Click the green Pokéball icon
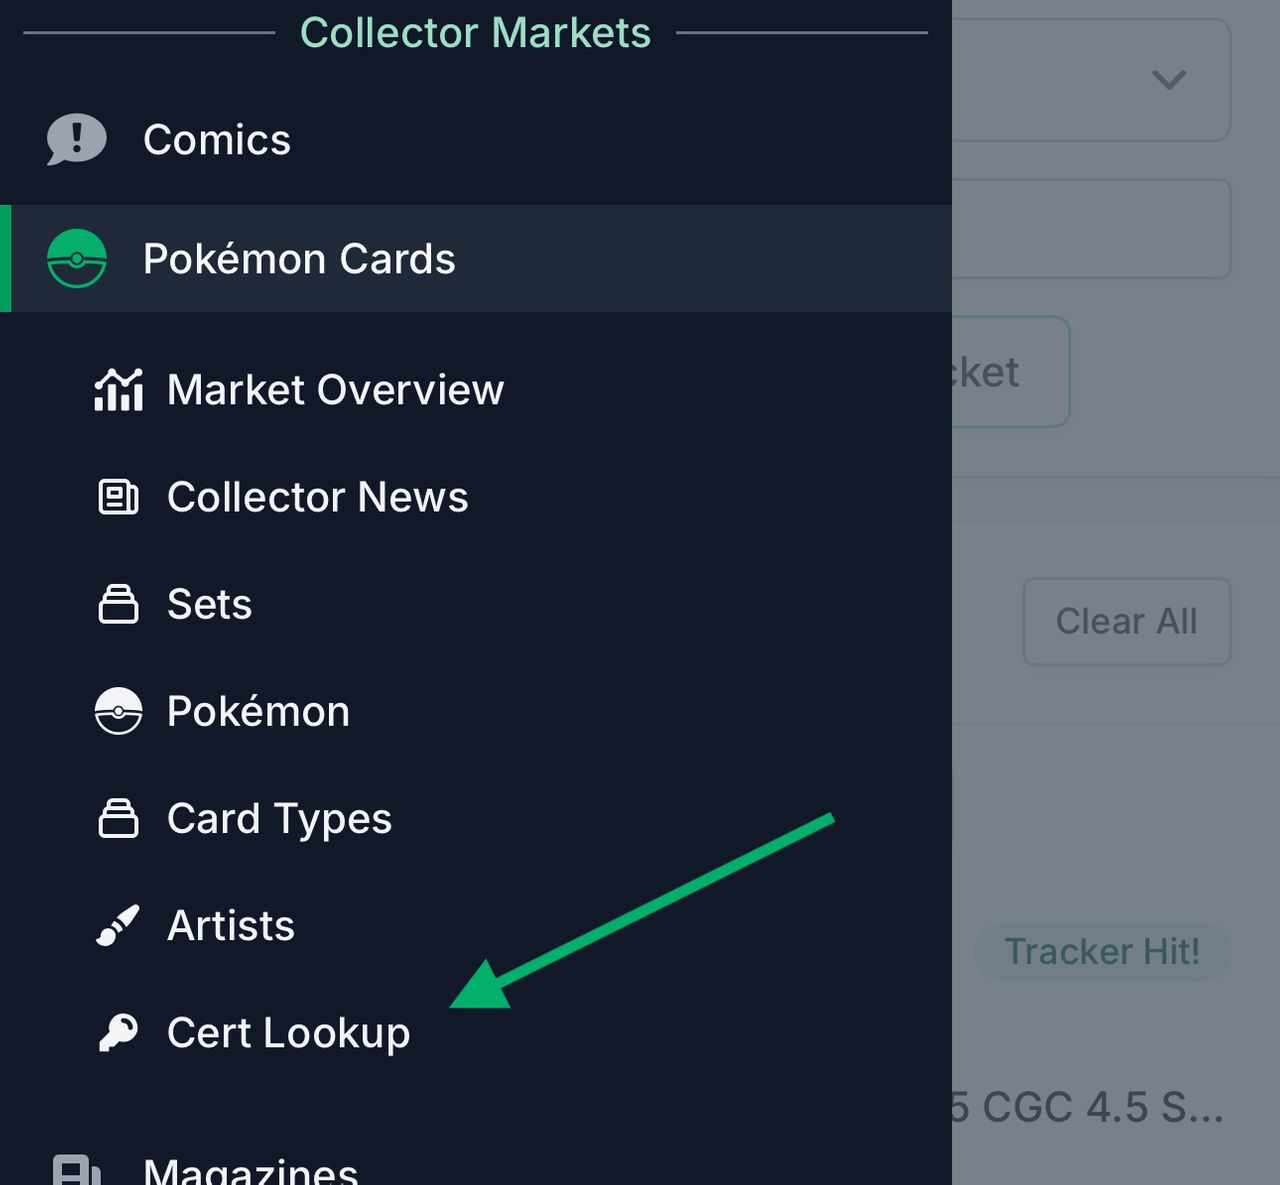1280x1185 pixels. pos(76,258)
